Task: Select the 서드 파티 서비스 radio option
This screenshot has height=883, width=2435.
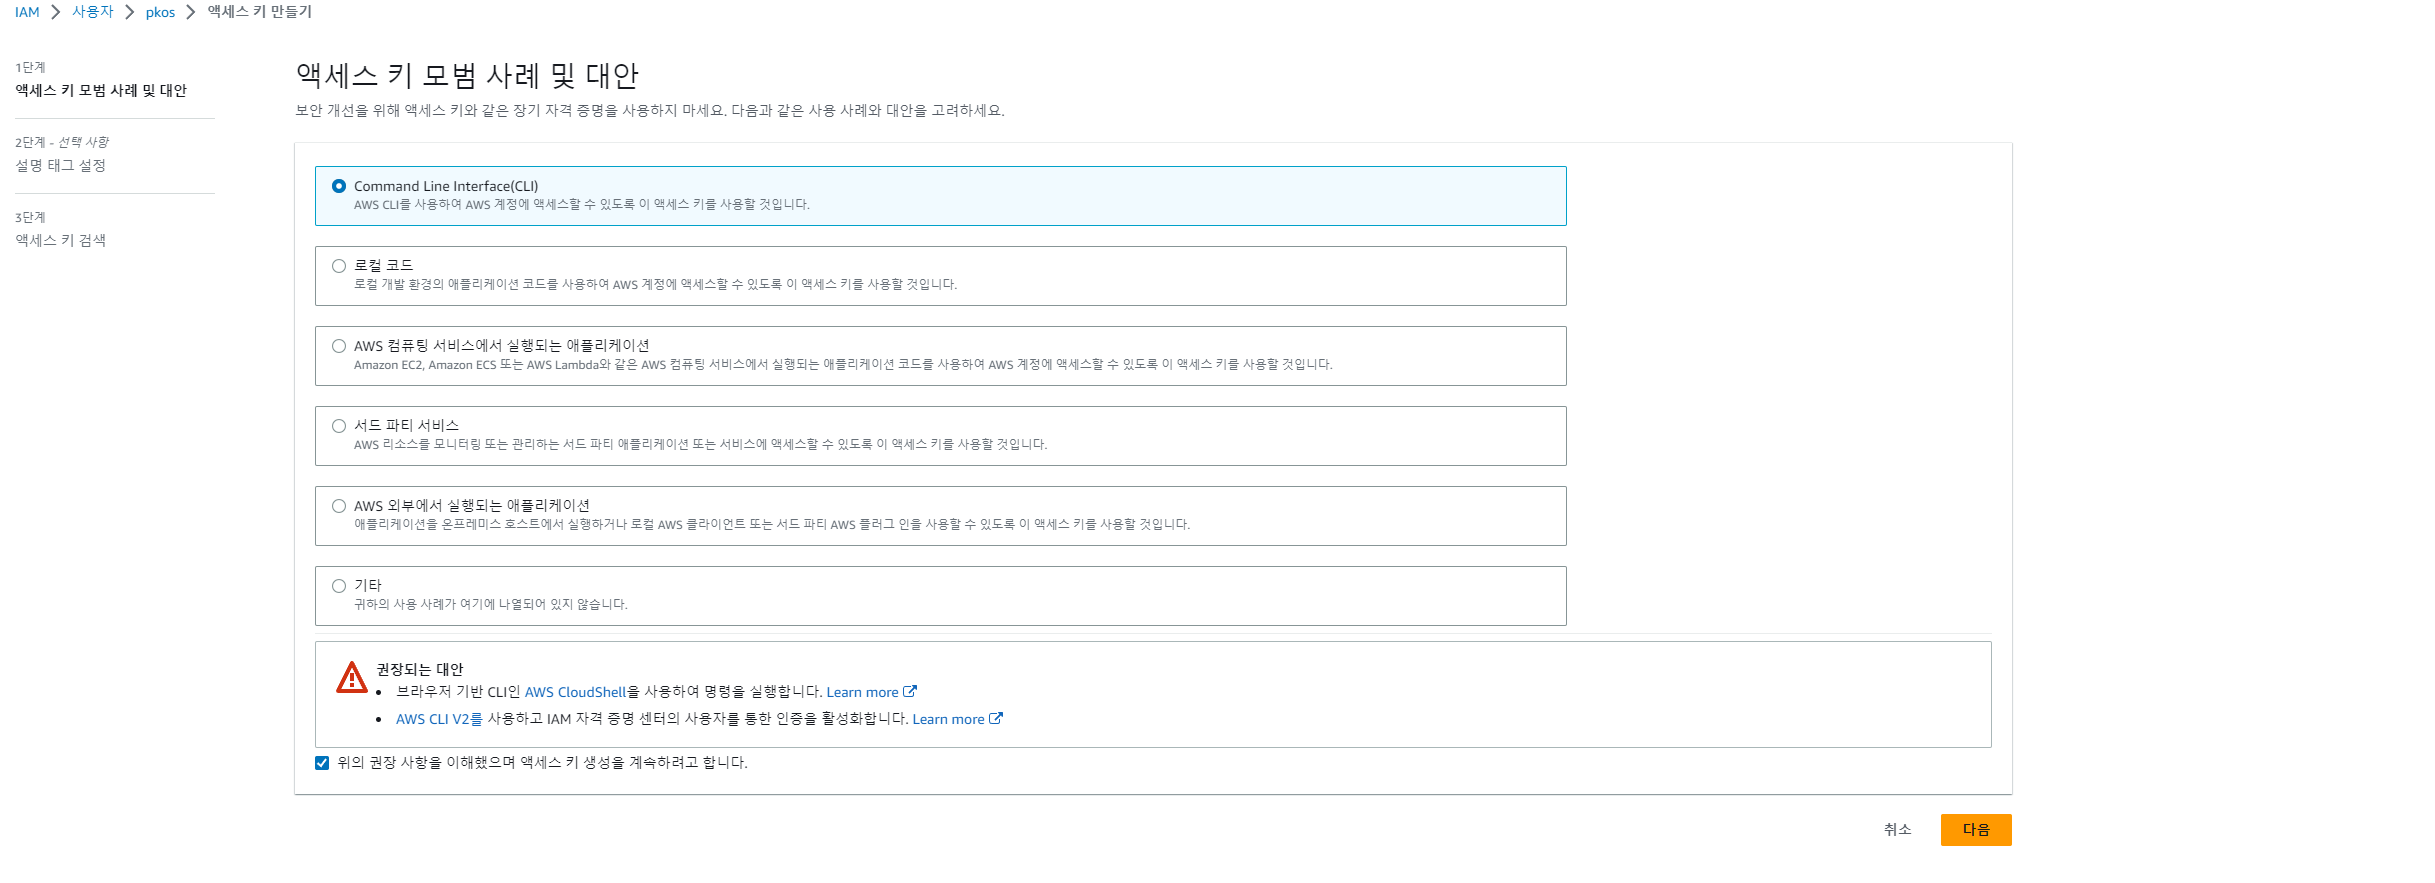Action: pyautogui.click(x=339, y=426)
